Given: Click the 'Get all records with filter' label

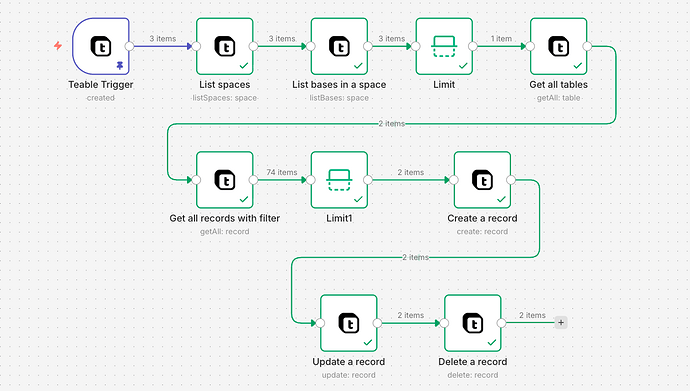Looking at the screenshot, I should (x=225, y=218).
